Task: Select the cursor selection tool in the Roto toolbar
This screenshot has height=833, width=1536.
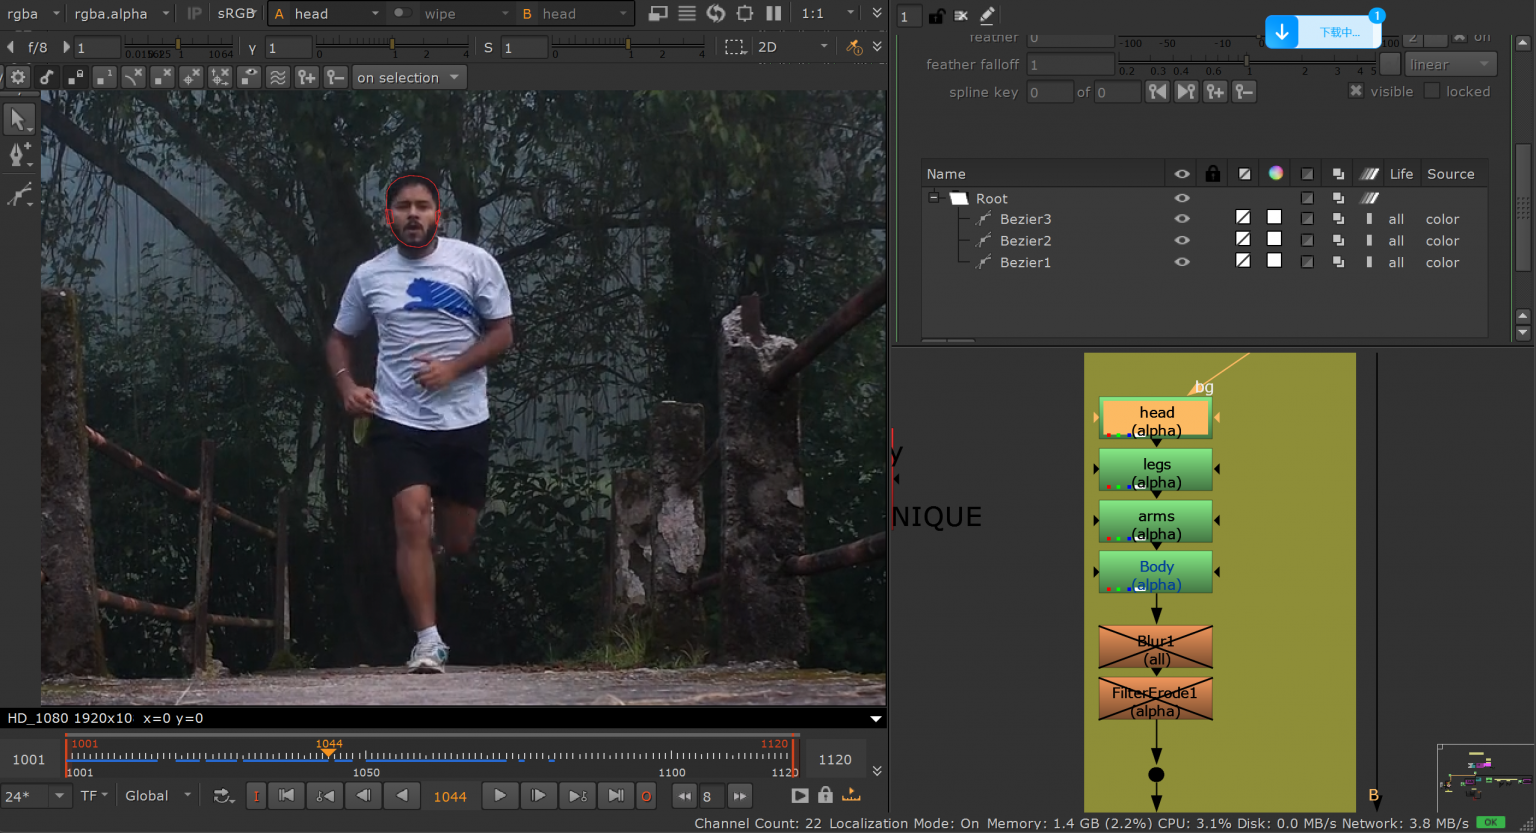Action: (x=19, y=119)
